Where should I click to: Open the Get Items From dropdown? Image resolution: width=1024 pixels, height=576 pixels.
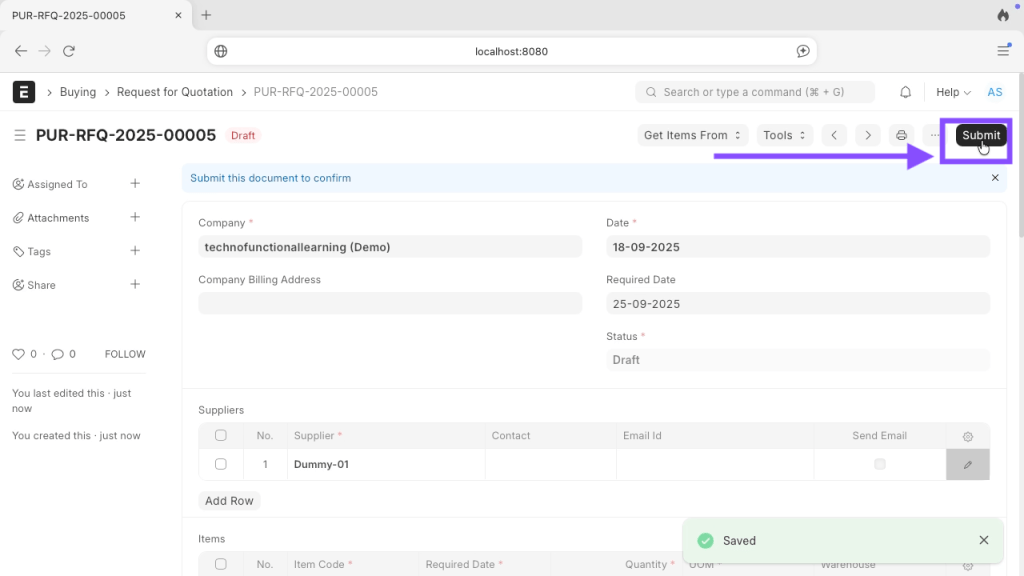point(692,135)
